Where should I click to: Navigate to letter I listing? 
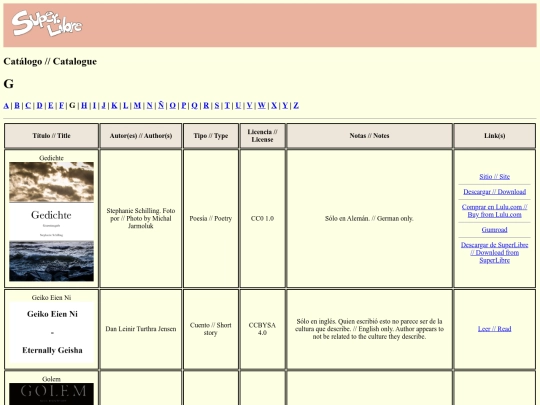(x=94, y=105)
